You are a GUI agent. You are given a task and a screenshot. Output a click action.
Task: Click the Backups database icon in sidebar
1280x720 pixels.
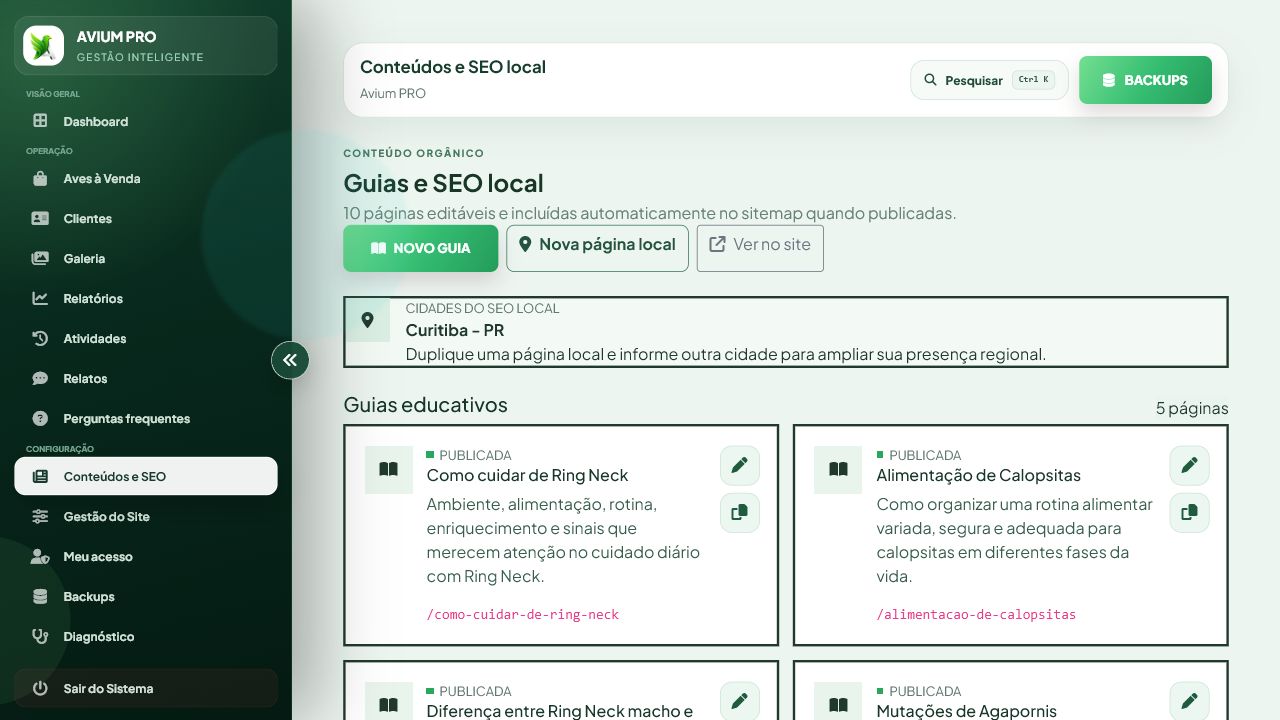40,597
